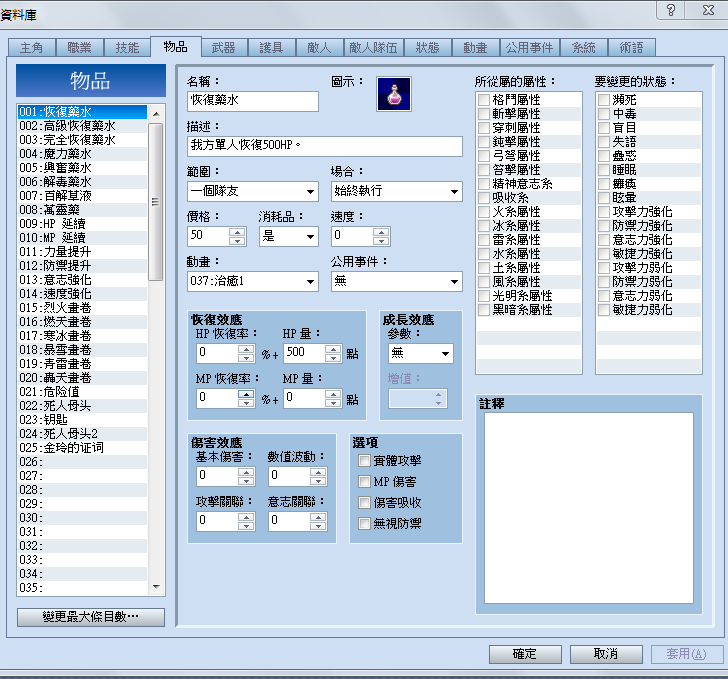Image resolution: width=728 pixels, height=679 pixels.
Task: Click the help question mark button
Action: tap(670, 10)
